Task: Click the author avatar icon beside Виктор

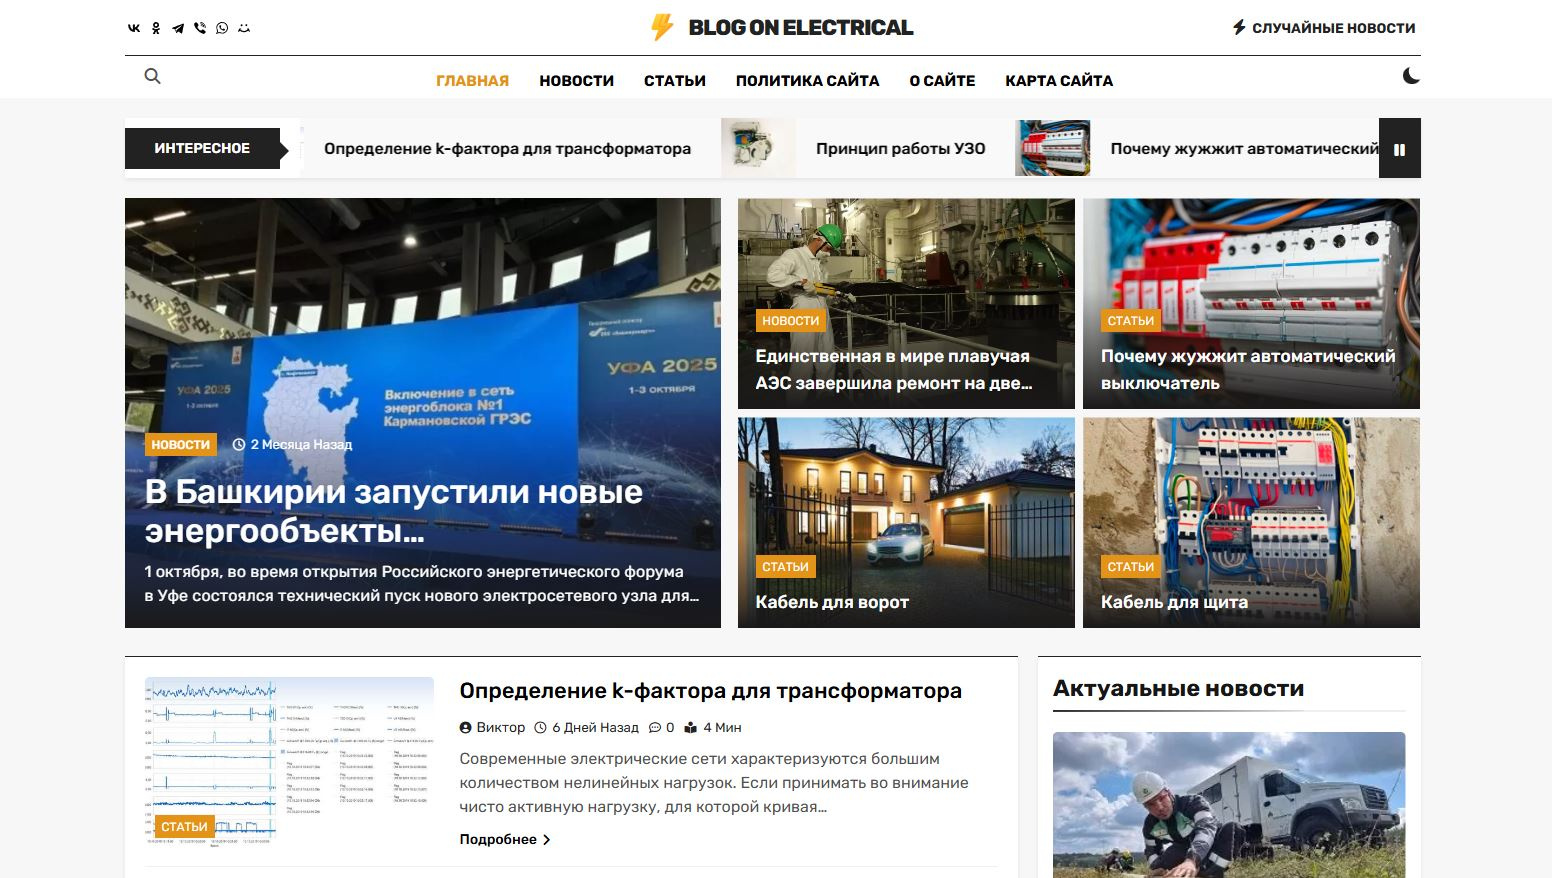Action: pyautogui.click(x=466, y=728)
